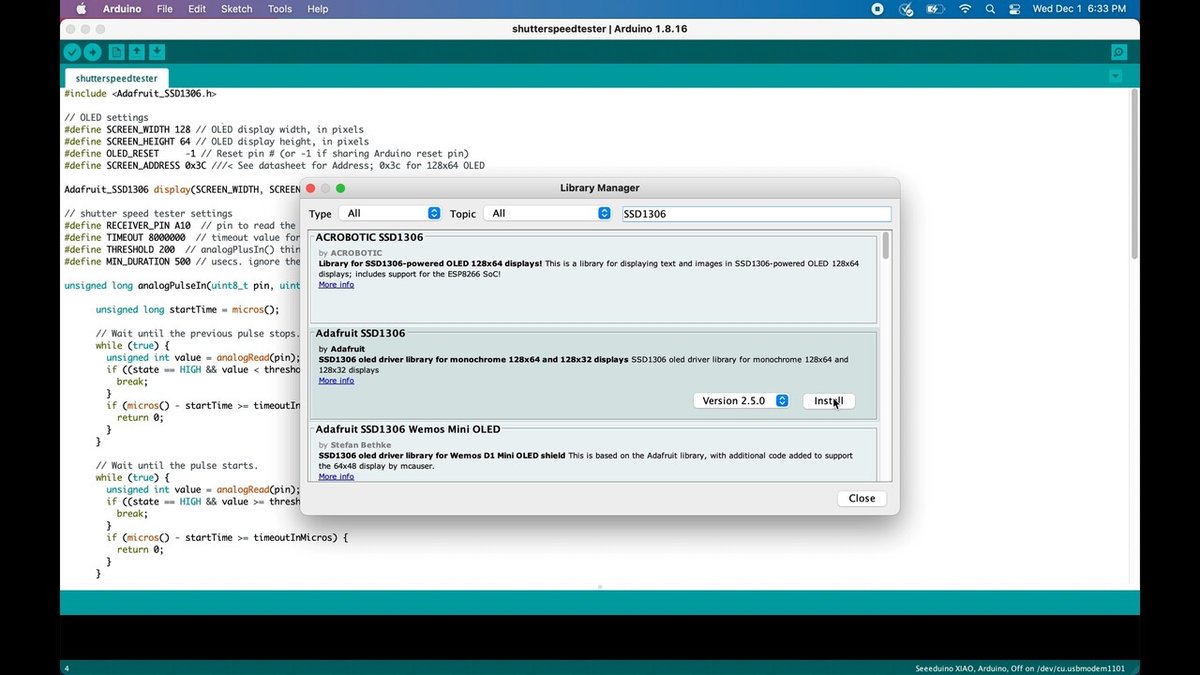This screenshot has width=1200, height=675.
Task: Open the Type dropdown in Library Manager
Action: pos(390,214)
